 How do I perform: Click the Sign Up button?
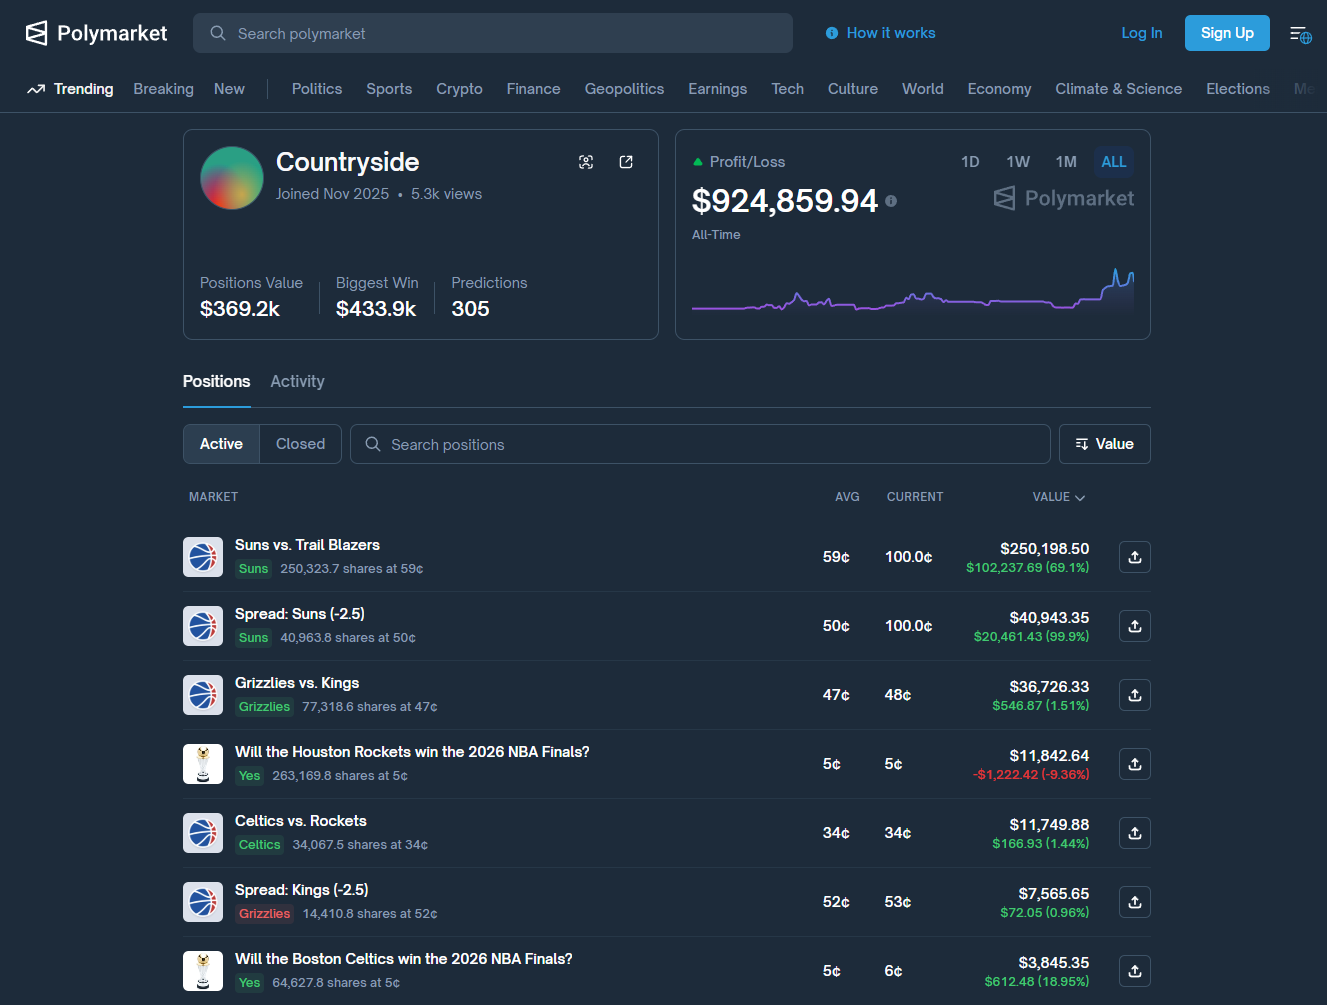[1226, 33]
